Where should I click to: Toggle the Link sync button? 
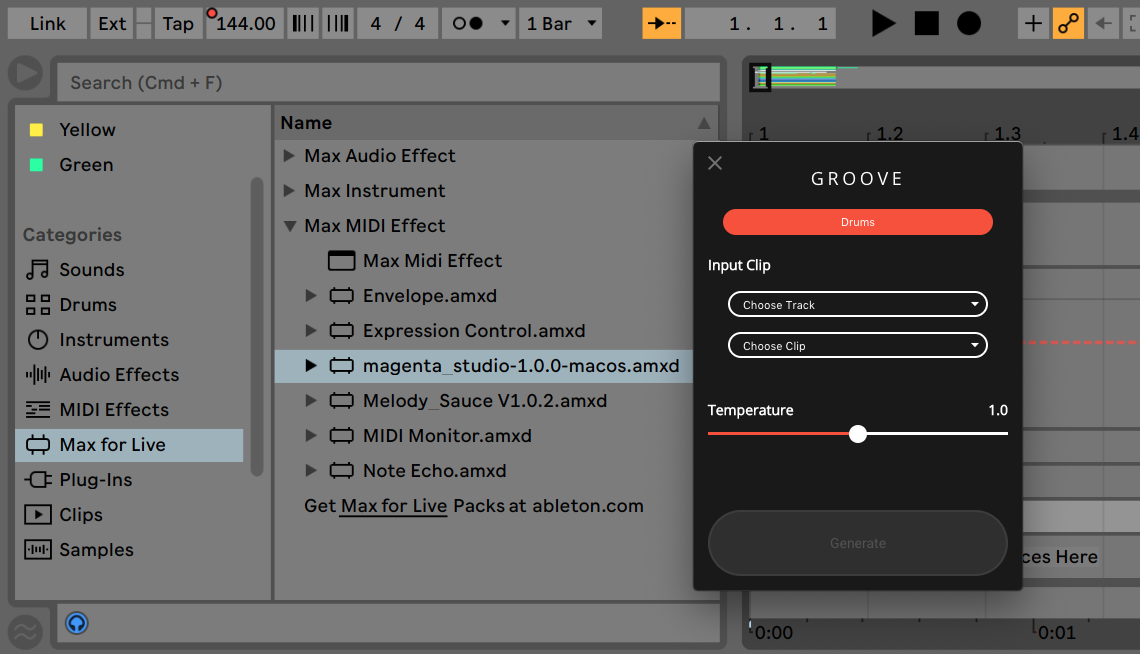[x=47, y=23]
